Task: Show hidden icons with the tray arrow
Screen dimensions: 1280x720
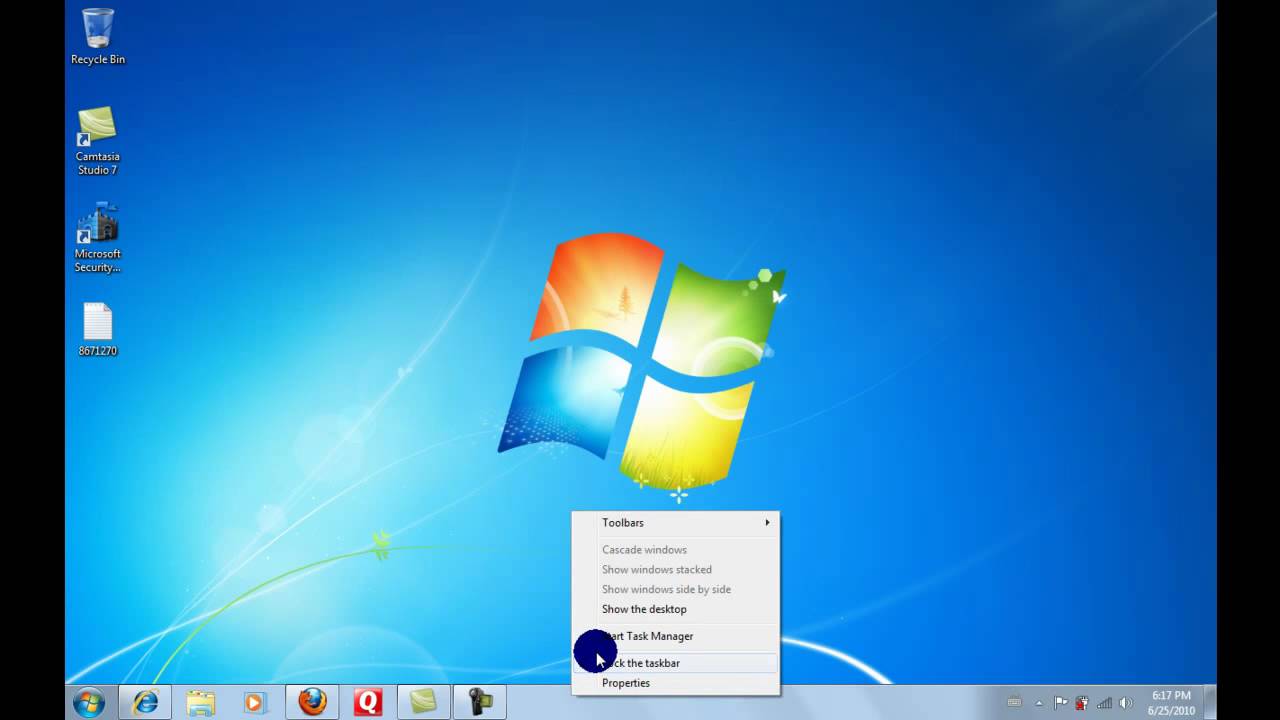Action: coord(1038,703)
